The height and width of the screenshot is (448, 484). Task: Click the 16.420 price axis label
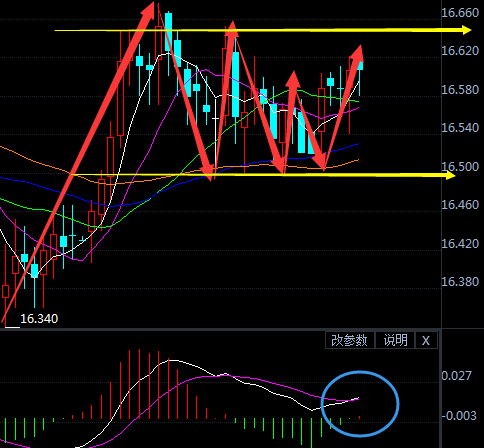pyautogui.click(x=460, y=244)
